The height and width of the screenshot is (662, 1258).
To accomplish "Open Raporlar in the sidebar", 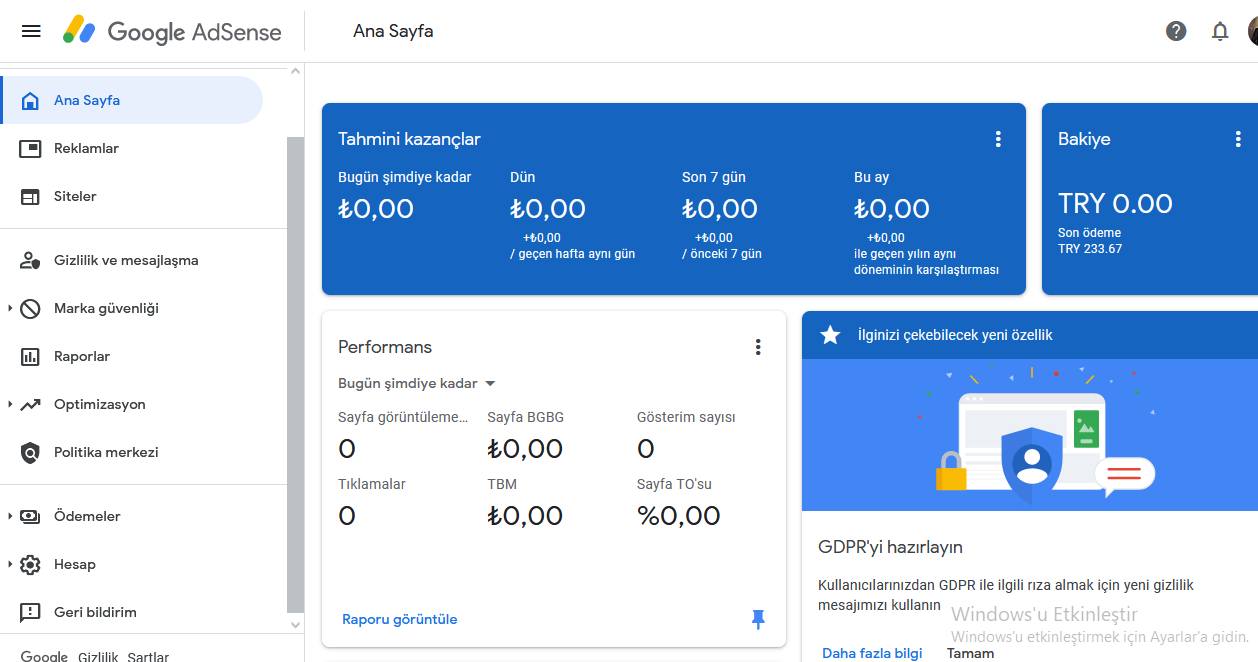I will coord(131,356).
